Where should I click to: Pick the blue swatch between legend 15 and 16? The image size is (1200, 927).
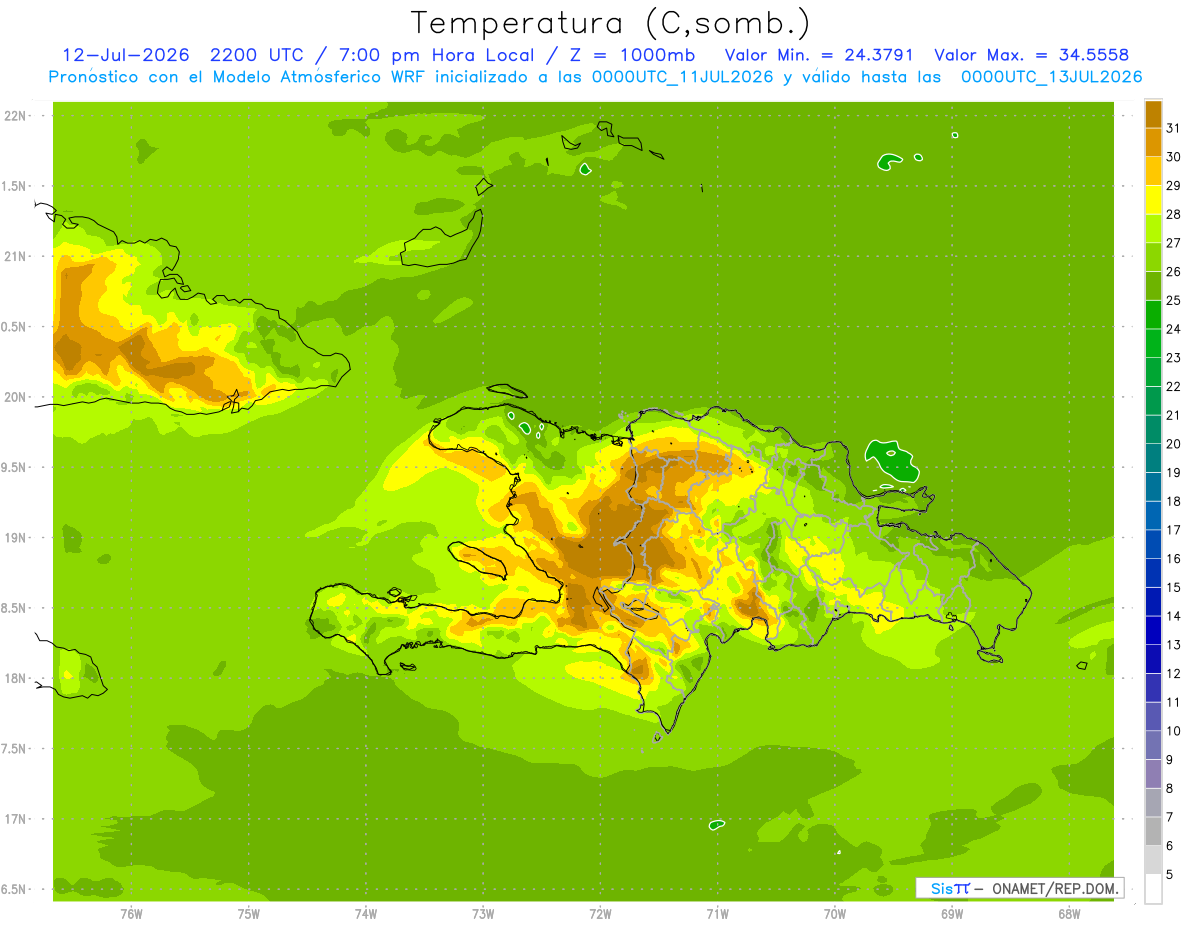point(1153,573)
